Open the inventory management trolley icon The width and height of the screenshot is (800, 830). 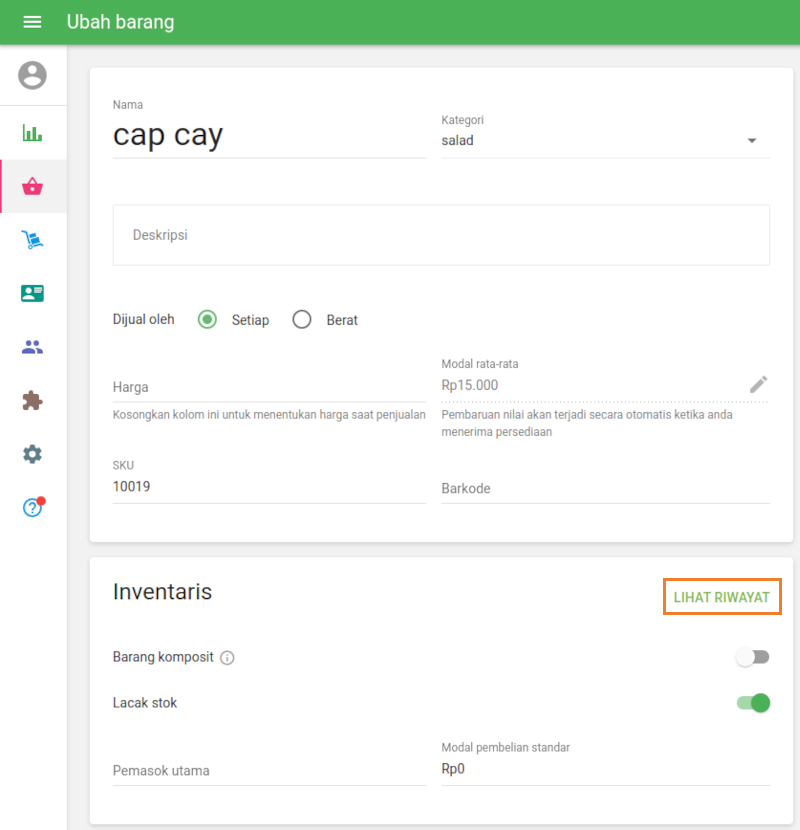pyautogui.click(x=33, y=240)
